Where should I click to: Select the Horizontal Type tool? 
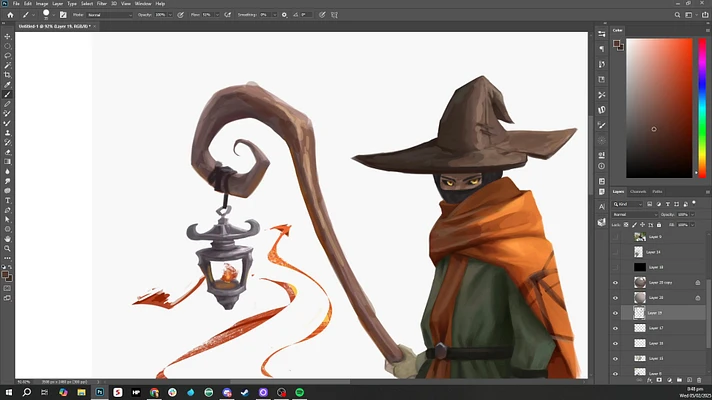point(7,200)
